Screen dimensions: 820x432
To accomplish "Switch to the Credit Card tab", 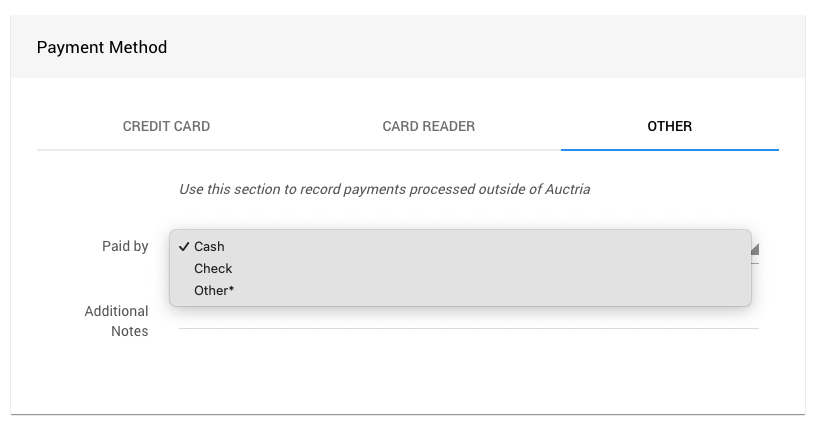I will [x=166, y=127].
